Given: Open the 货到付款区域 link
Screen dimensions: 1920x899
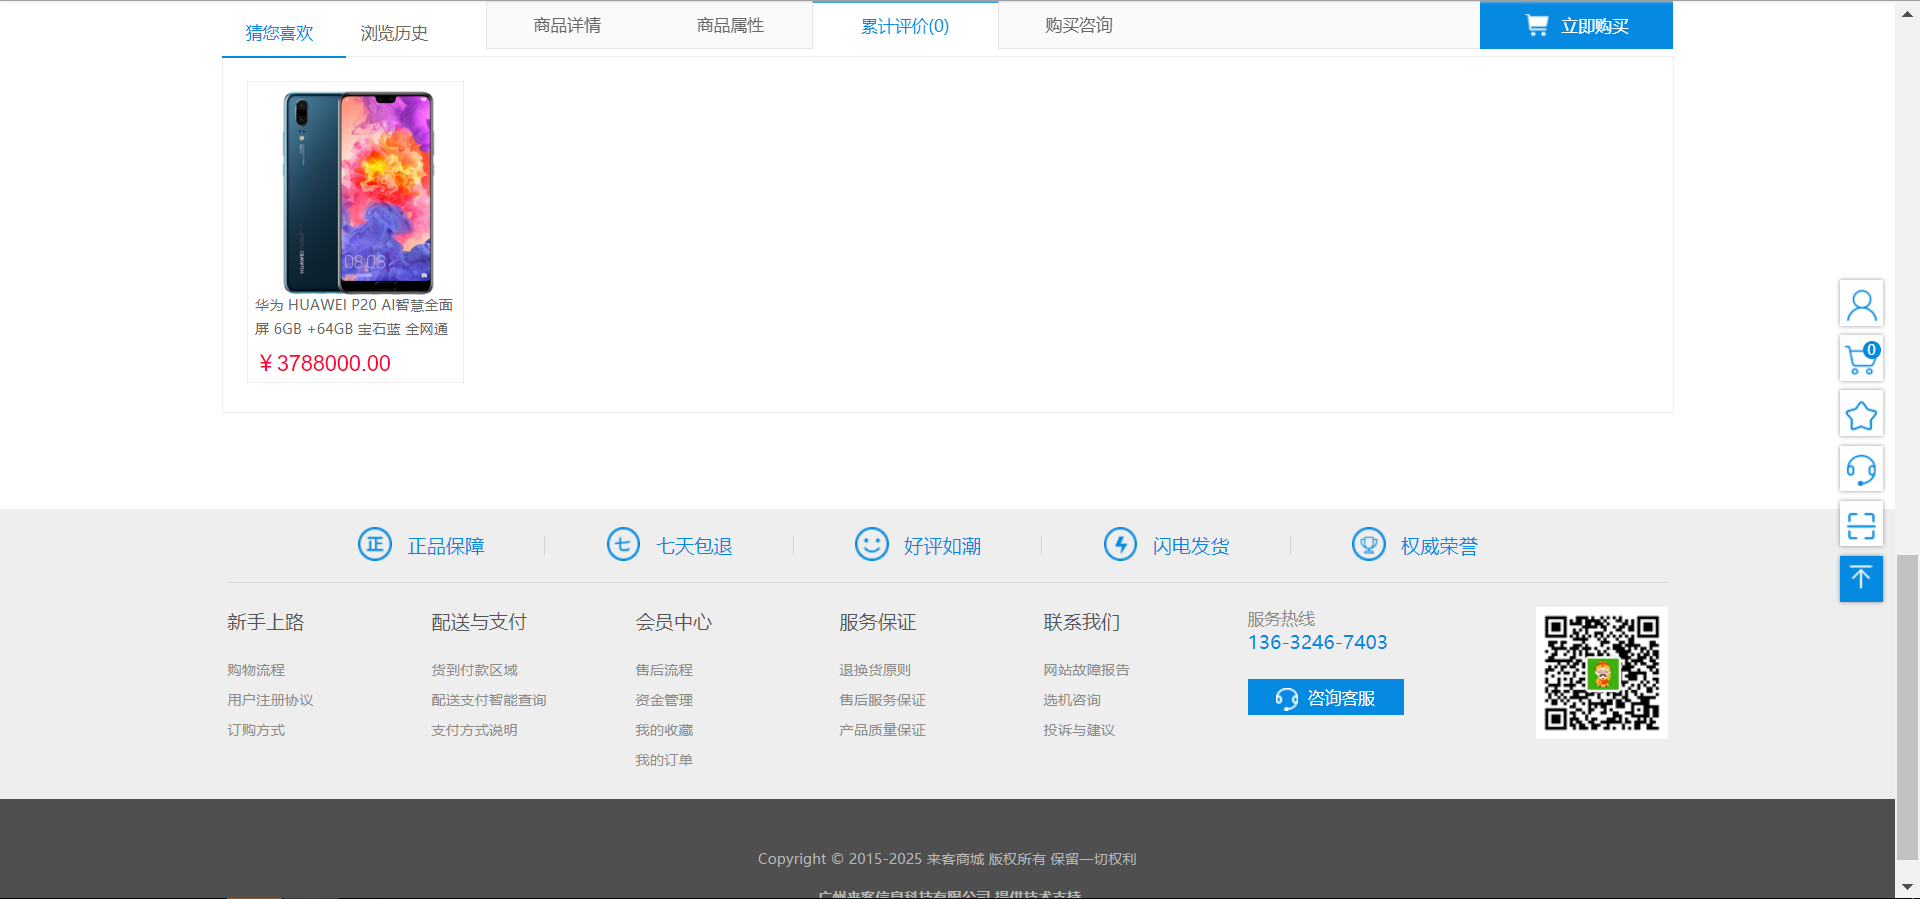Looking at the screenshot, I should coord(474,670).
